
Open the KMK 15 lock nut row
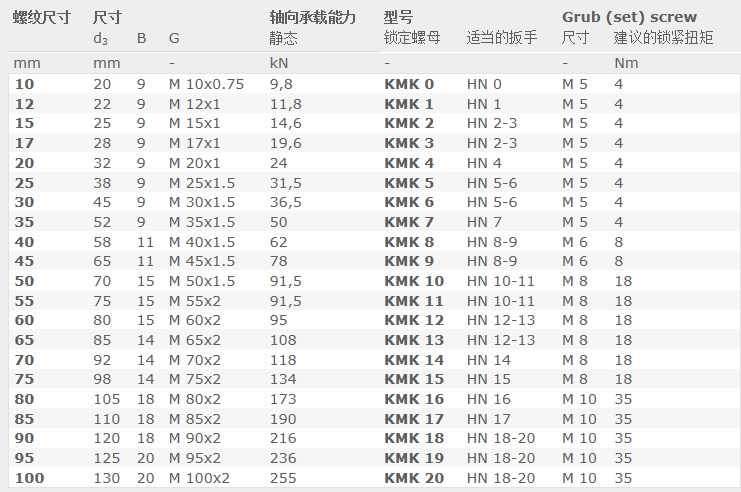point(413,379)
